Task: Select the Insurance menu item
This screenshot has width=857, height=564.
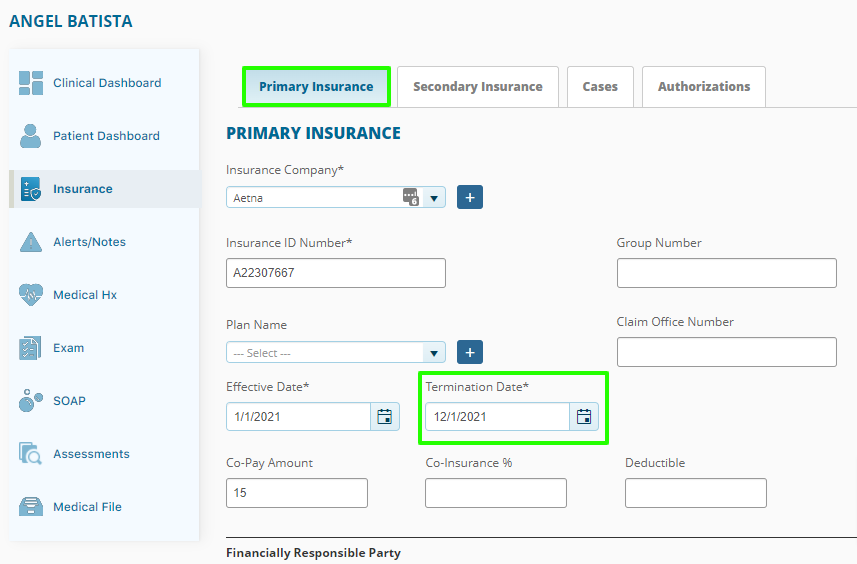Action: pyautogui.click(x=104, y=189)
